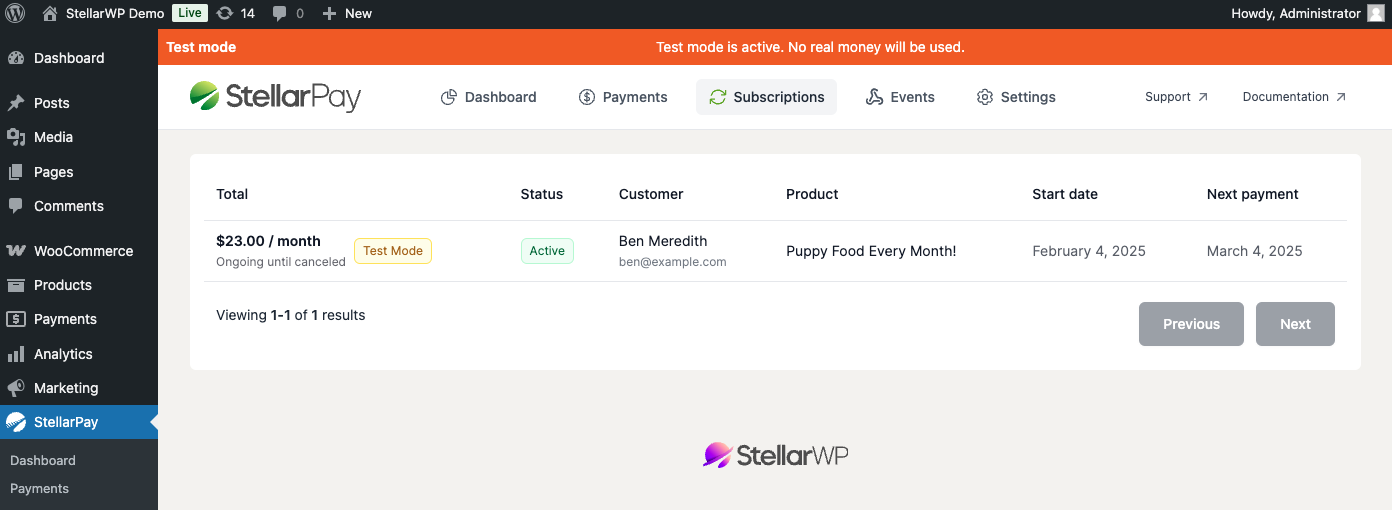Click the Next pagination button
The image size is (1392, 510).
(1295, 324)
